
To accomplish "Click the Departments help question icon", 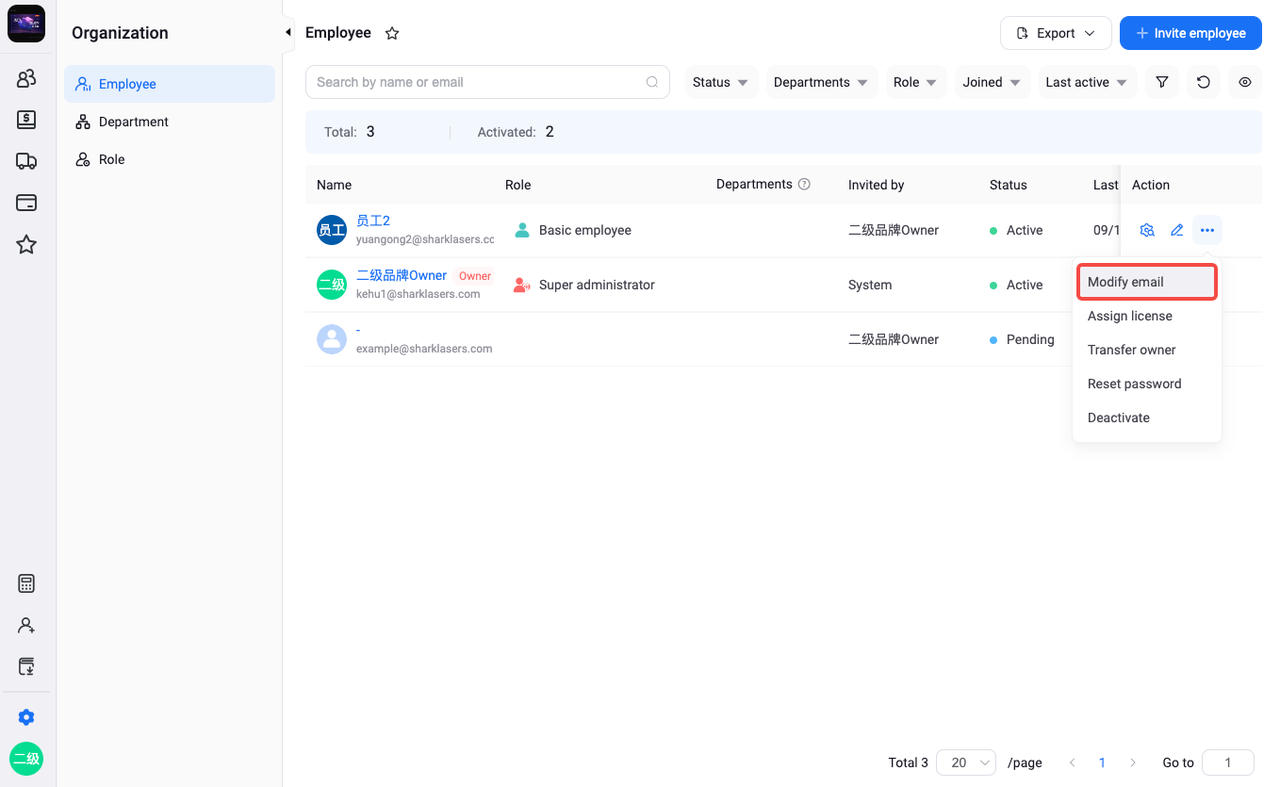I will point(804,184).
